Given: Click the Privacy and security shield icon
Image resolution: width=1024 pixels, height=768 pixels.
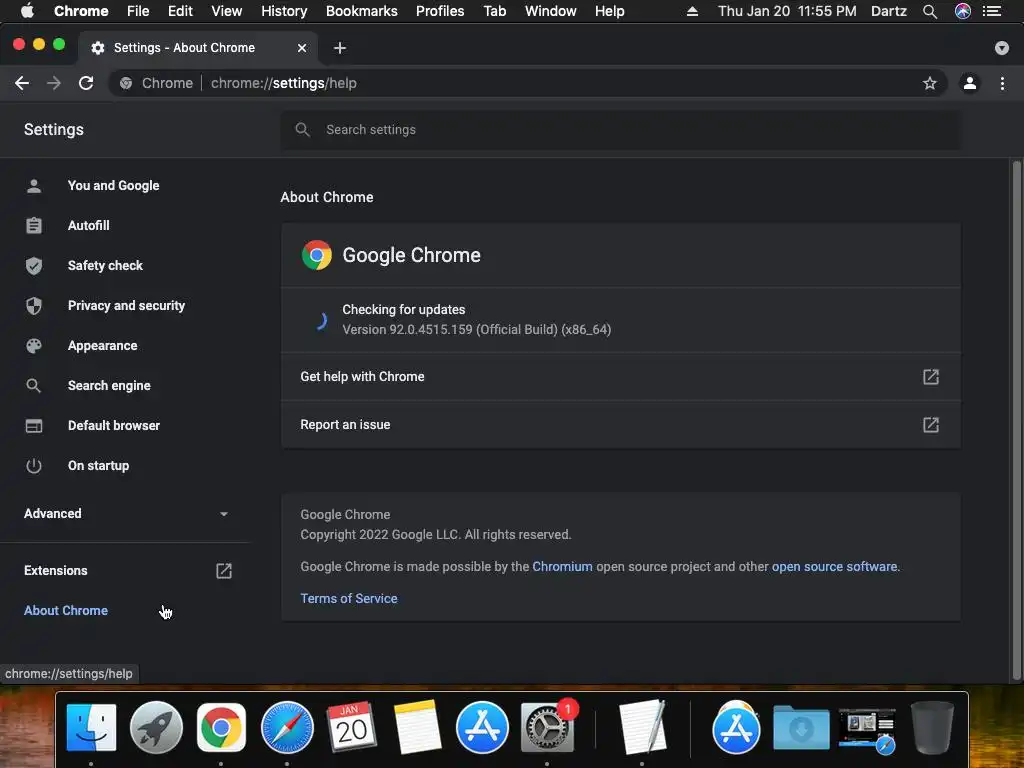Looking at the screenshot, I should pyautogui.click(x=34, y=306).
